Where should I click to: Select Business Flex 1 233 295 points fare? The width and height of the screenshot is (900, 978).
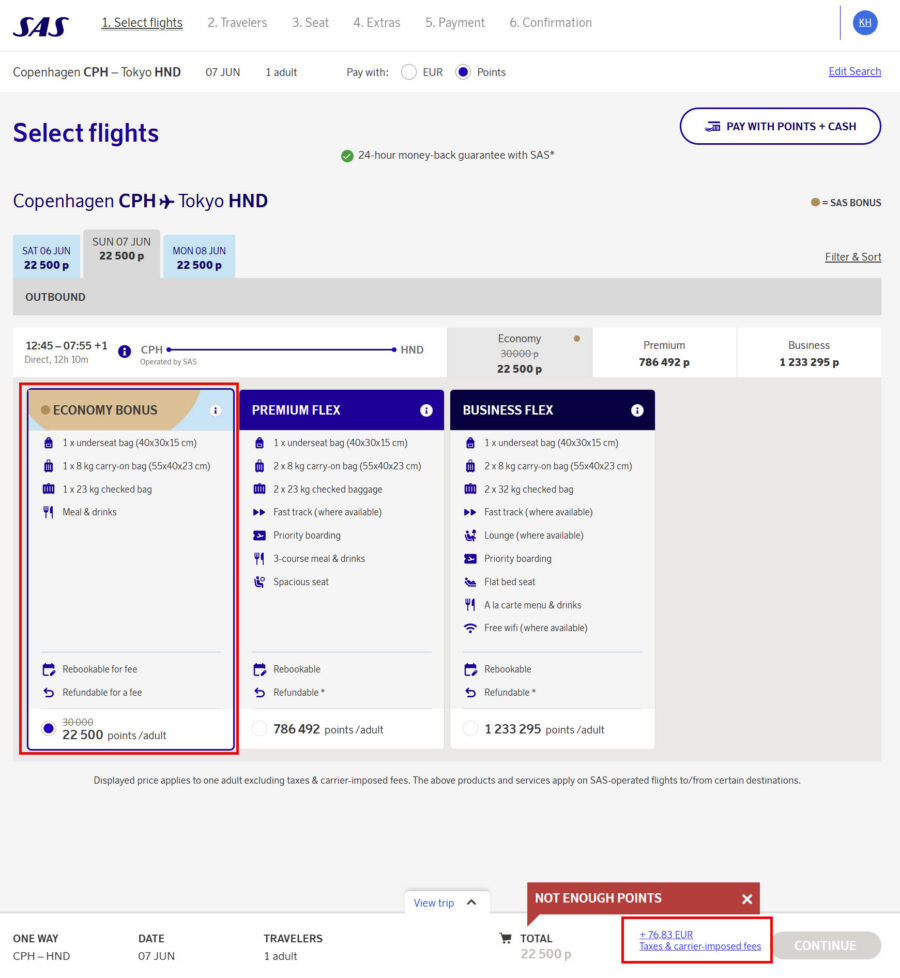[x=470, y=729]
